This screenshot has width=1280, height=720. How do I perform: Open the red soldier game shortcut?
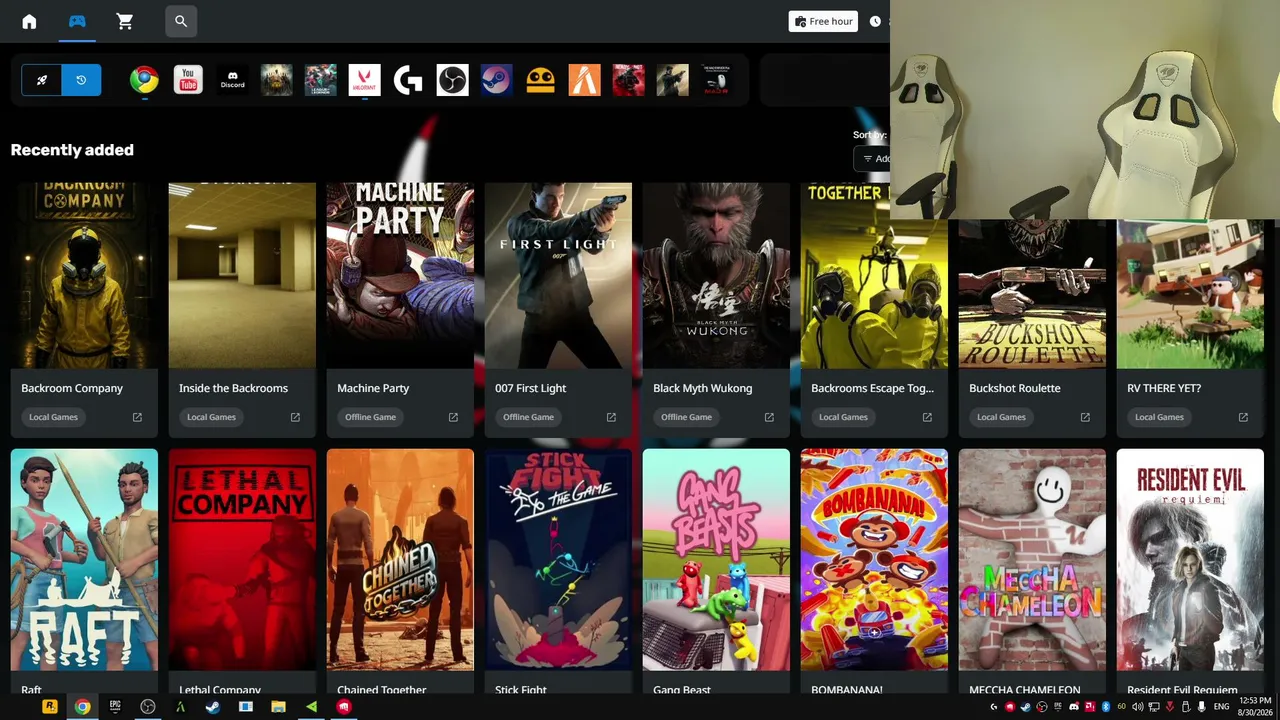(629, 80)
